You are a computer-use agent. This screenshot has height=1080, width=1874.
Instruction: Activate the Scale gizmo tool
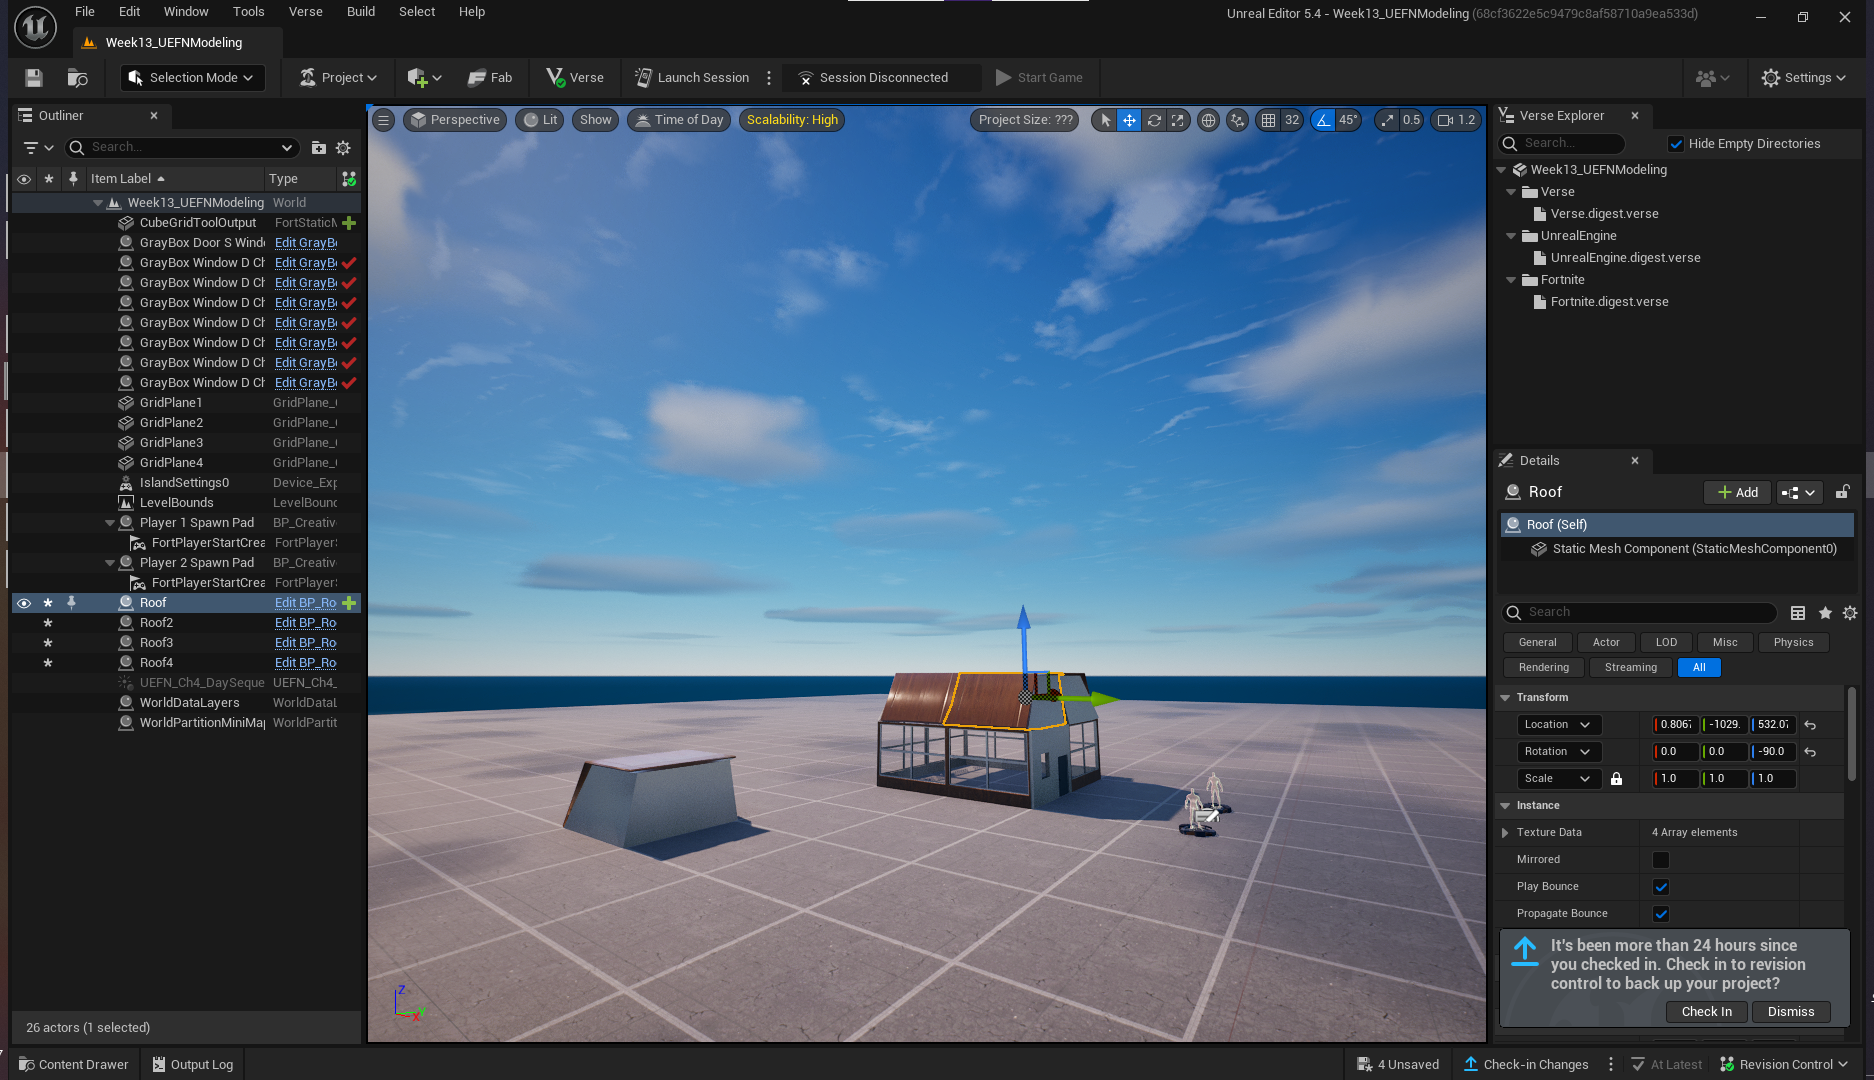click(x=1178, y=120)
